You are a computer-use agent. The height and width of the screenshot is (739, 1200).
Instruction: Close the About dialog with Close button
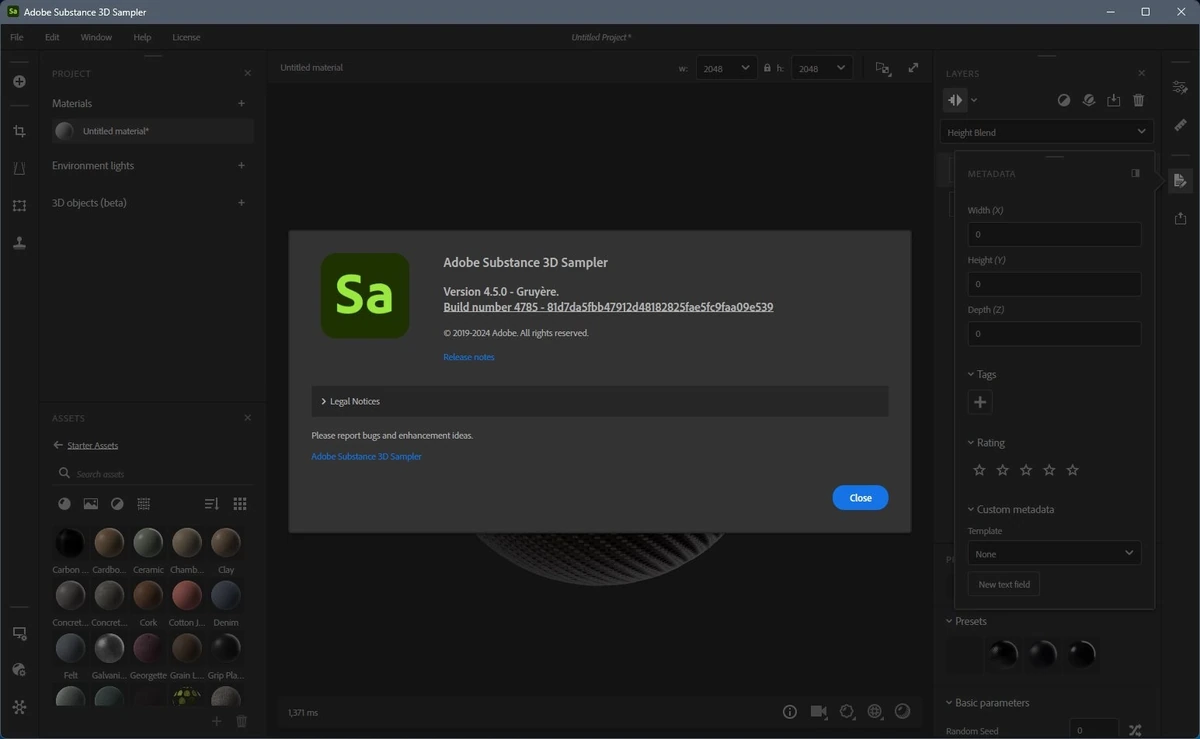(x=860, y=498)
